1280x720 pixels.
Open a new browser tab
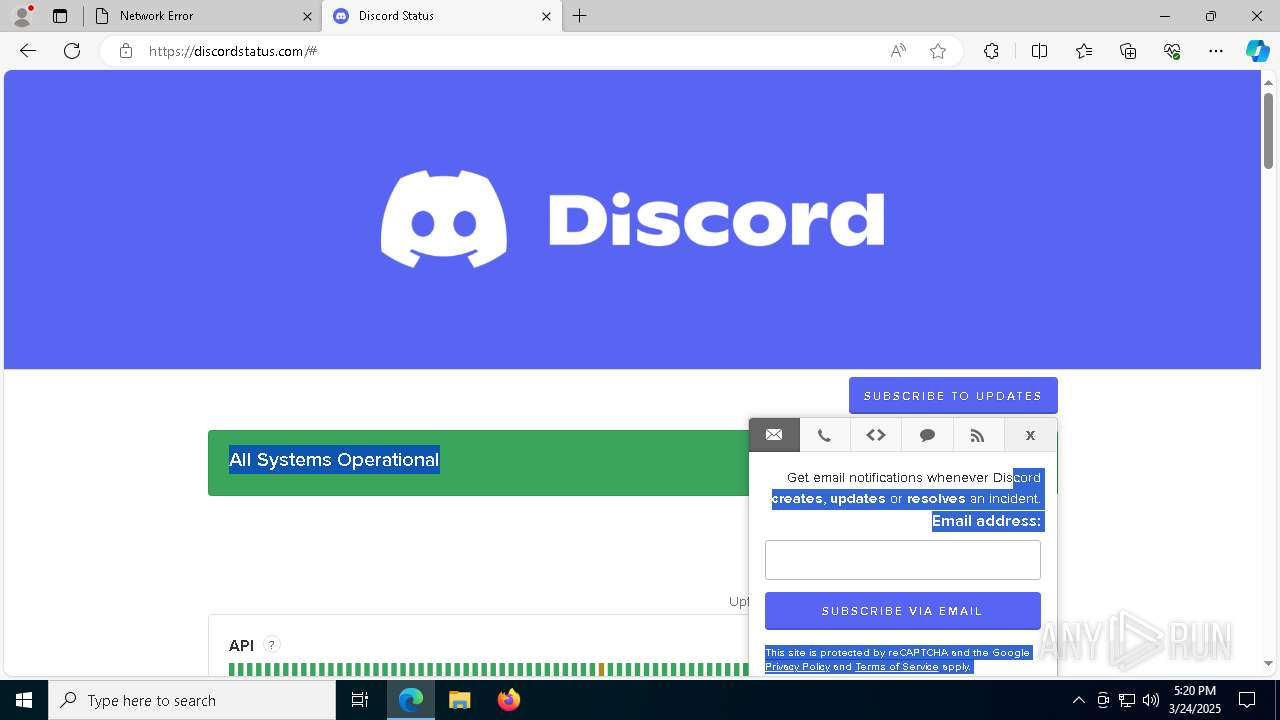click(580, 16)
